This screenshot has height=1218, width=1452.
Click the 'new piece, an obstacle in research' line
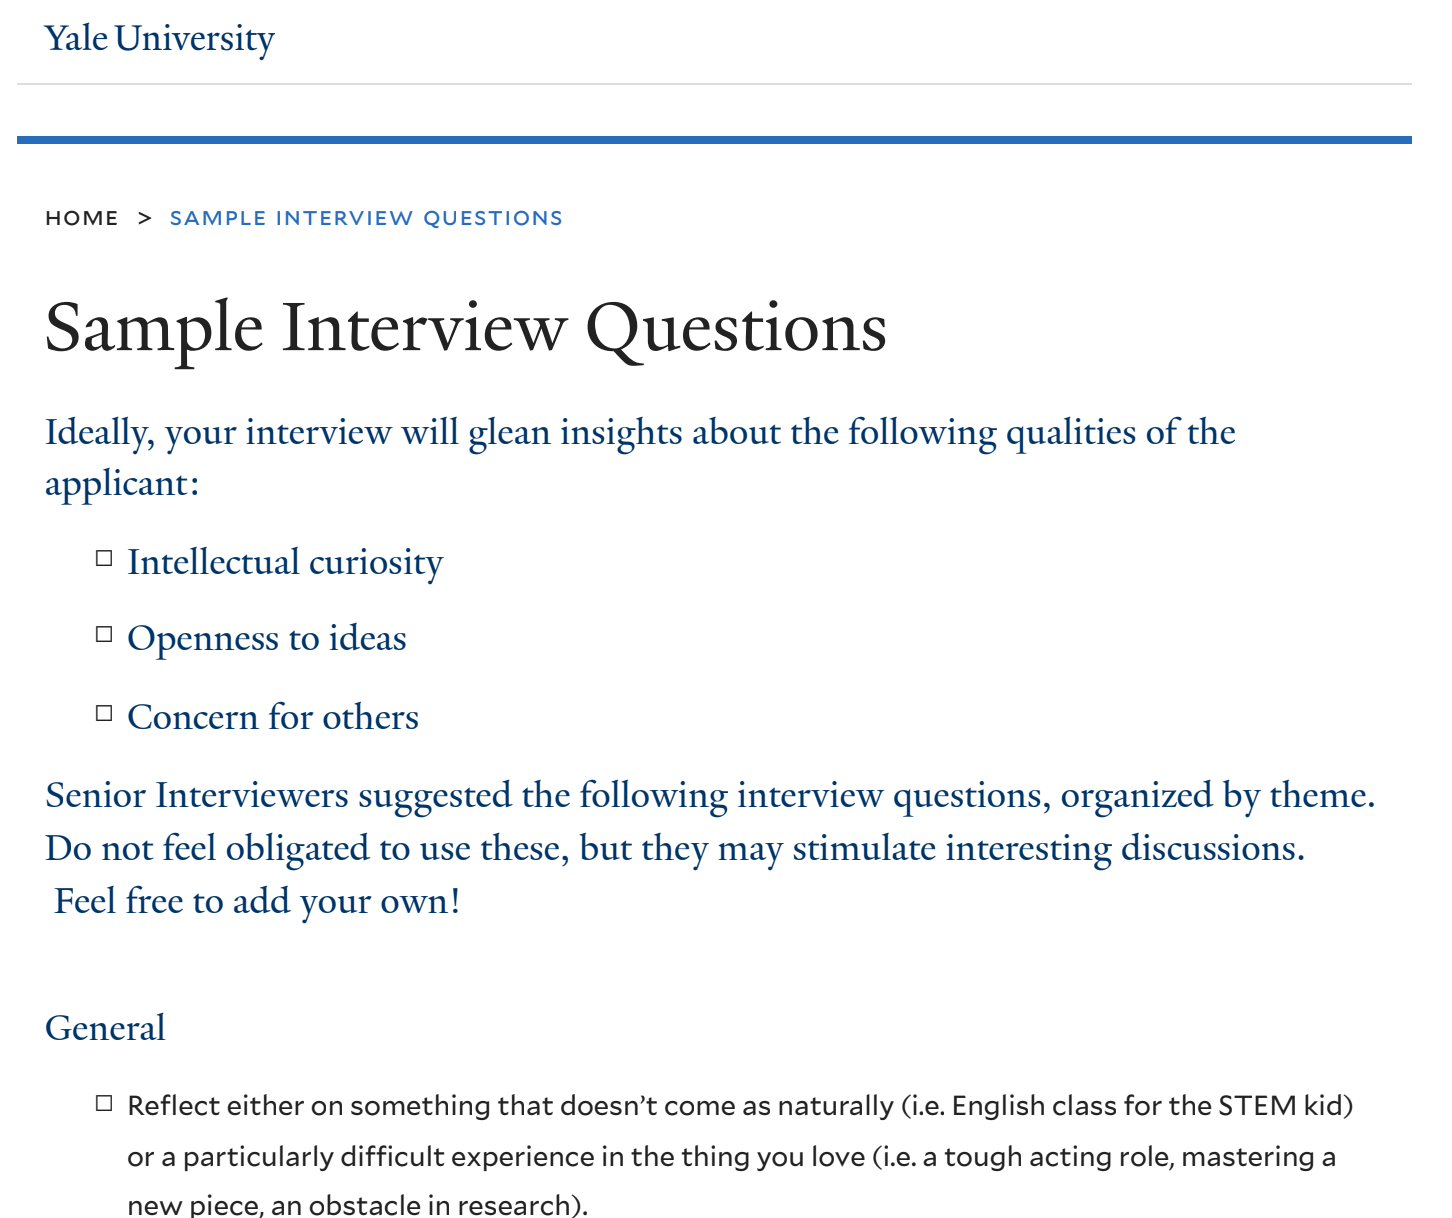click(357, 1204)
